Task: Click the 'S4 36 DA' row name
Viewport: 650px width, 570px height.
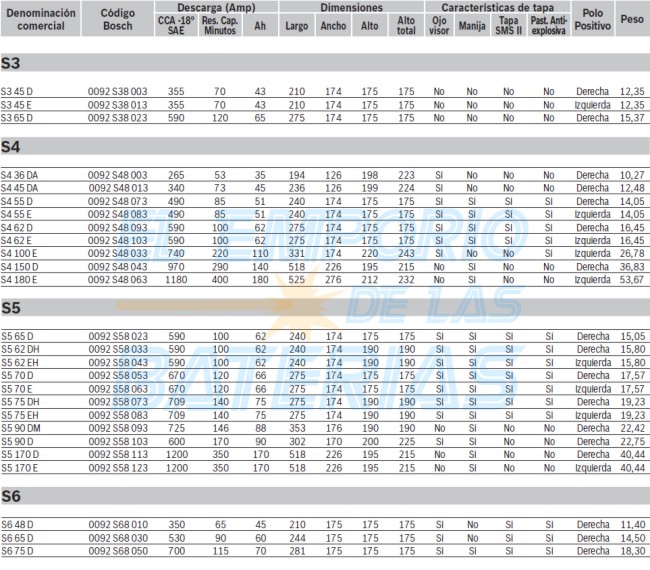Action: click(19, 175)
